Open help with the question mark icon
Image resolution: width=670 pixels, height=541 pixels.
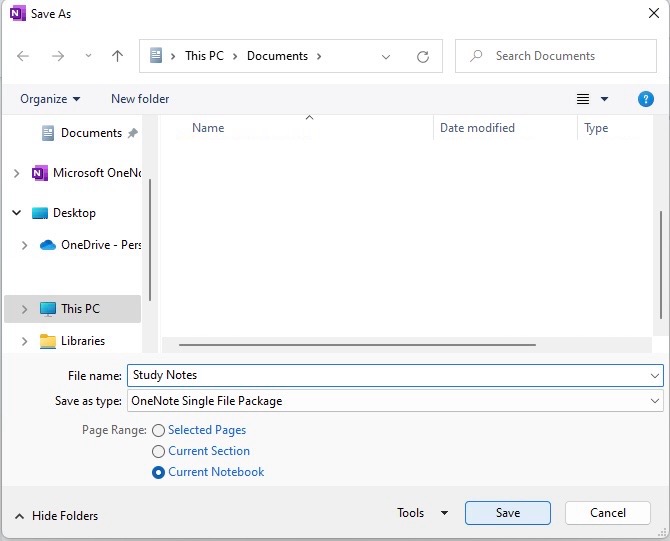[646, 99]
